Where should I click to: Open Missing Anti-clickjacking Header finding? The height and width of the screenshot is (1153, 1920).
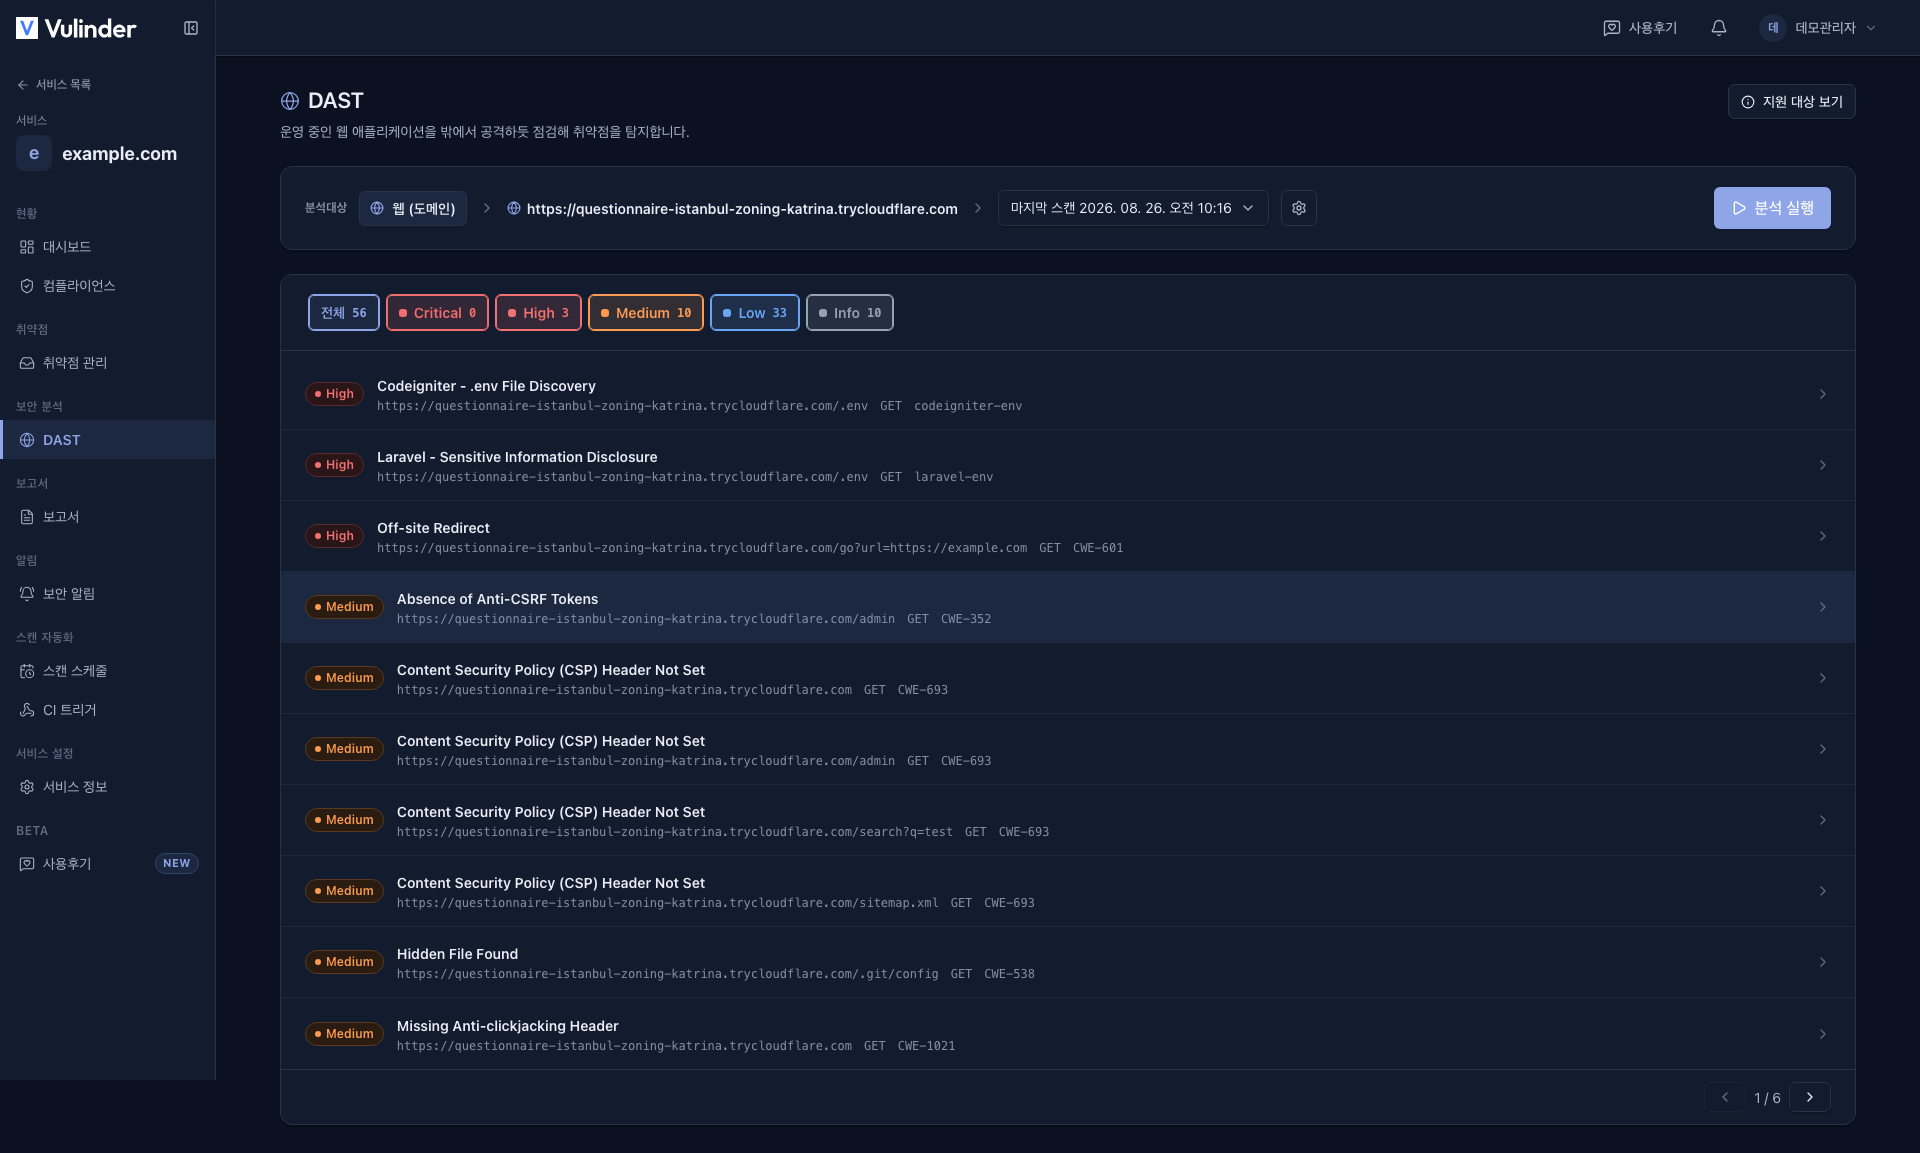click(1067, 1034)
